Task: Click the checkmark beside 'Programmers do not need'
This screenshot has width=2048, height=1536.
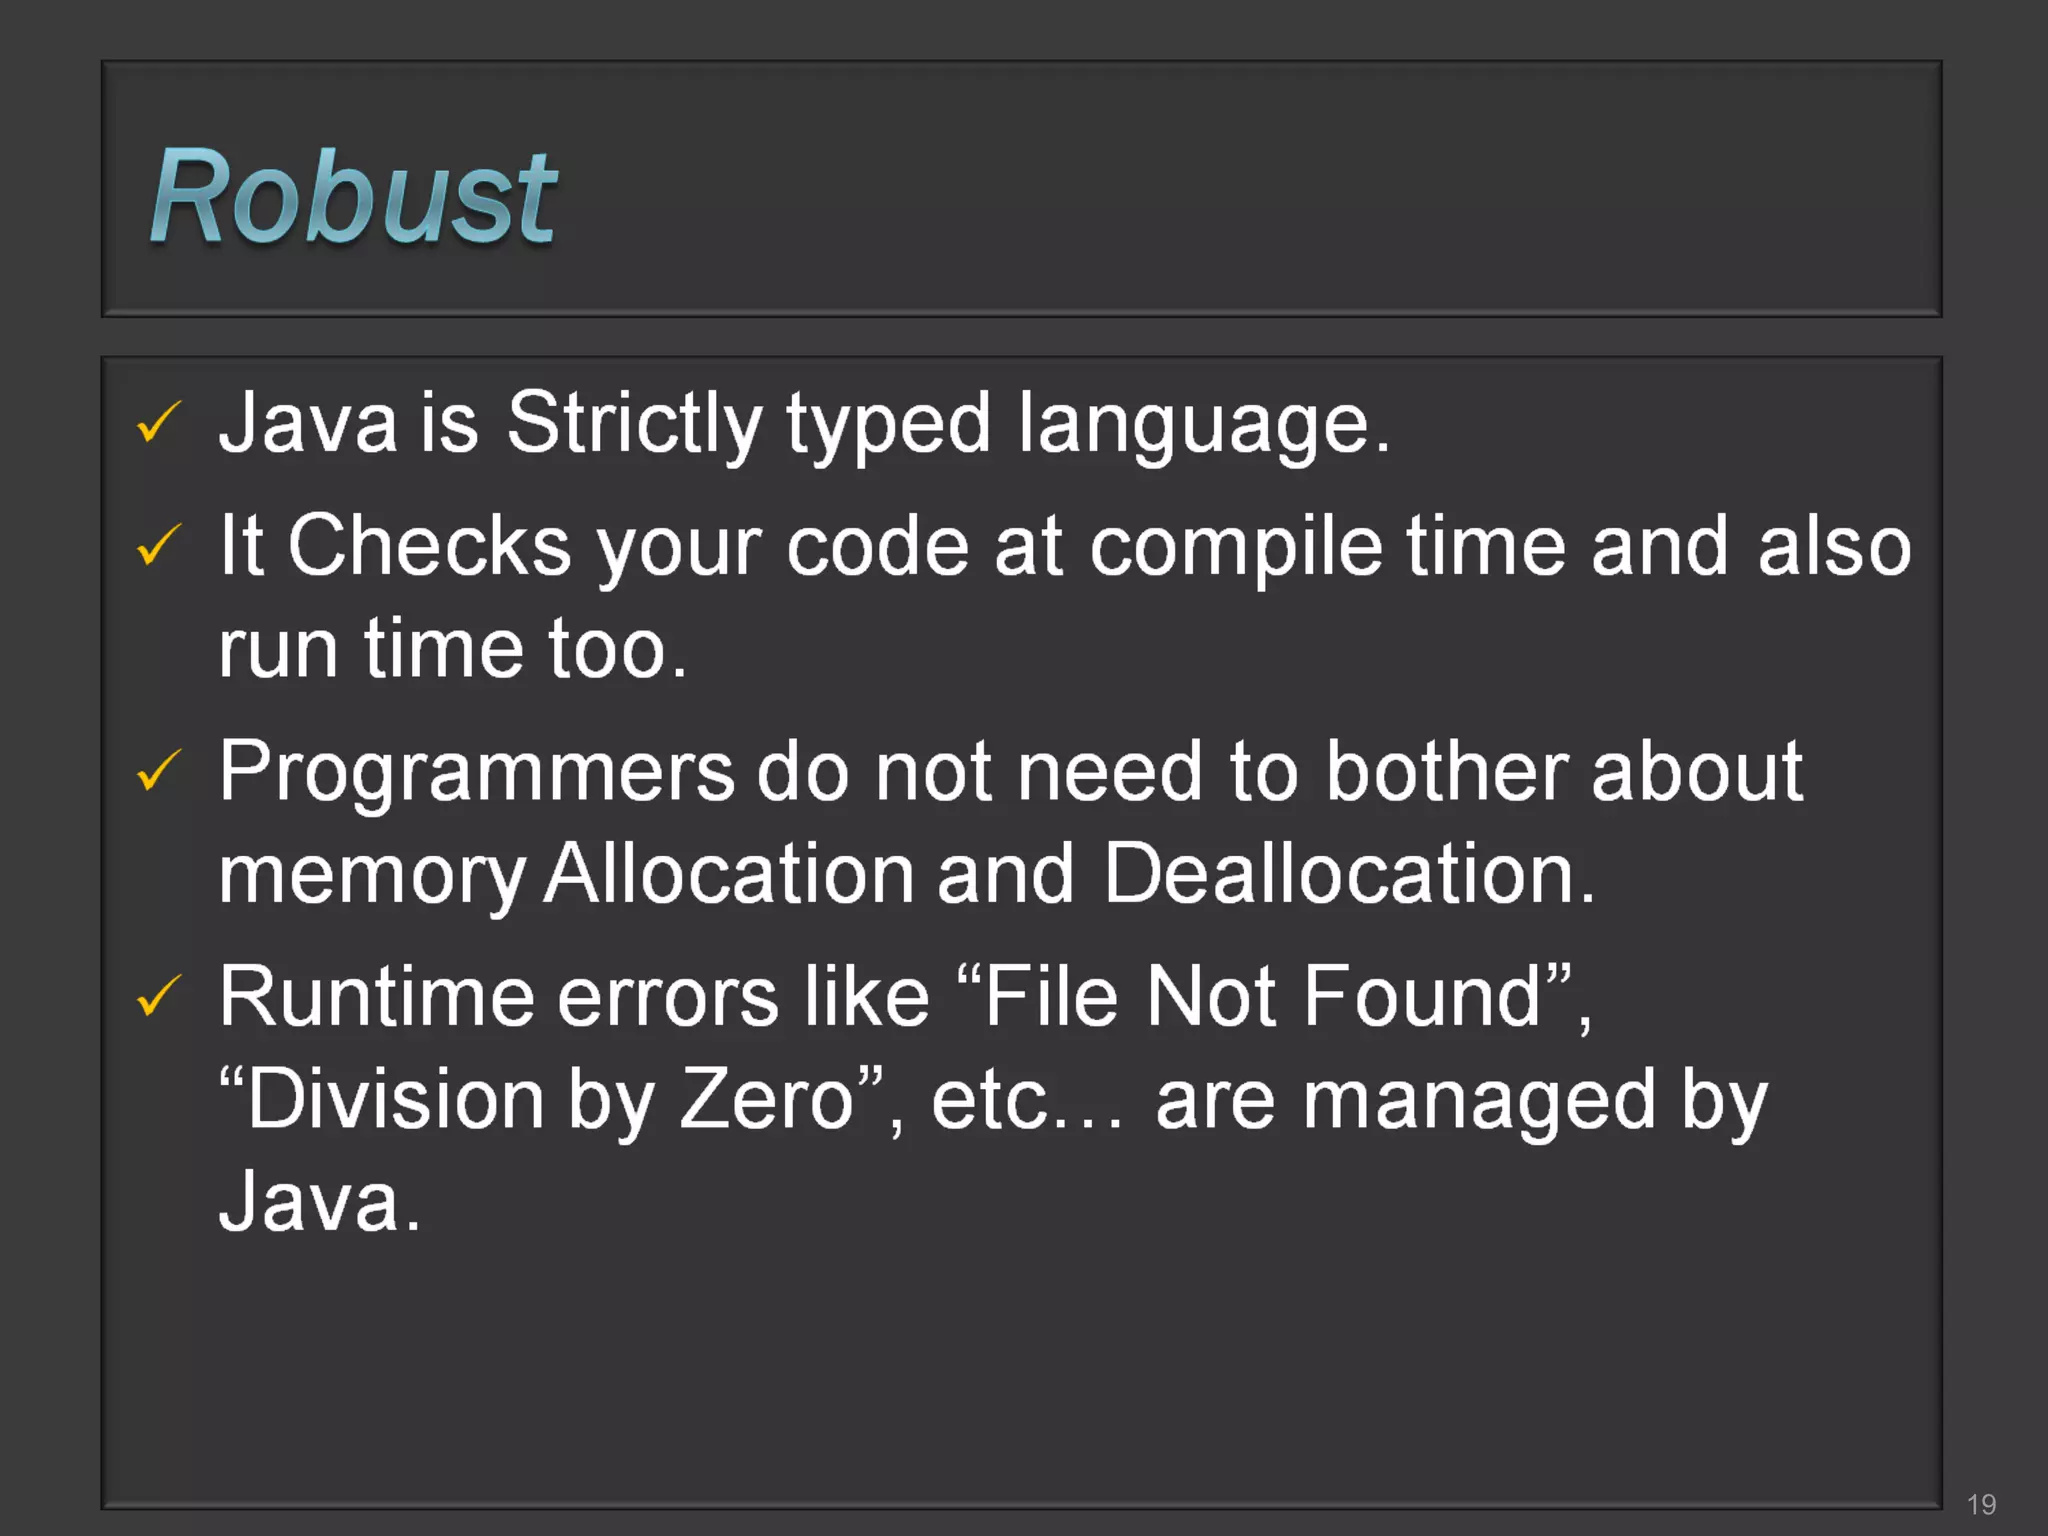Action: coord(159,770)
